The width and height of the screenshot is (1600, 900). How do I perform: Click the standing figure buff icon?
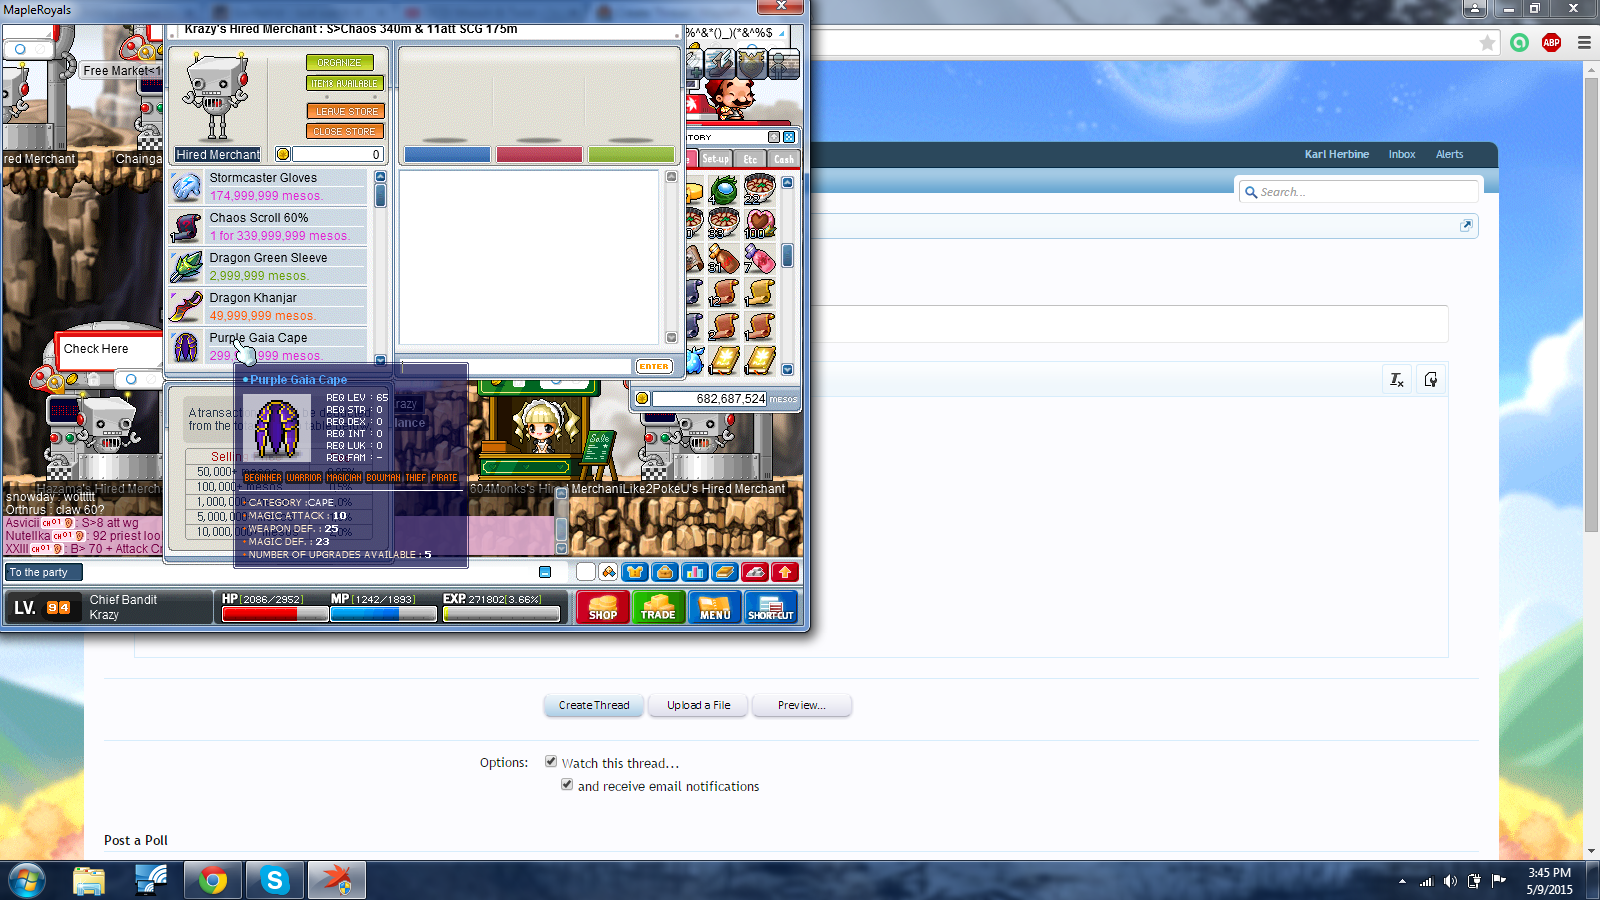coord(783,63)
